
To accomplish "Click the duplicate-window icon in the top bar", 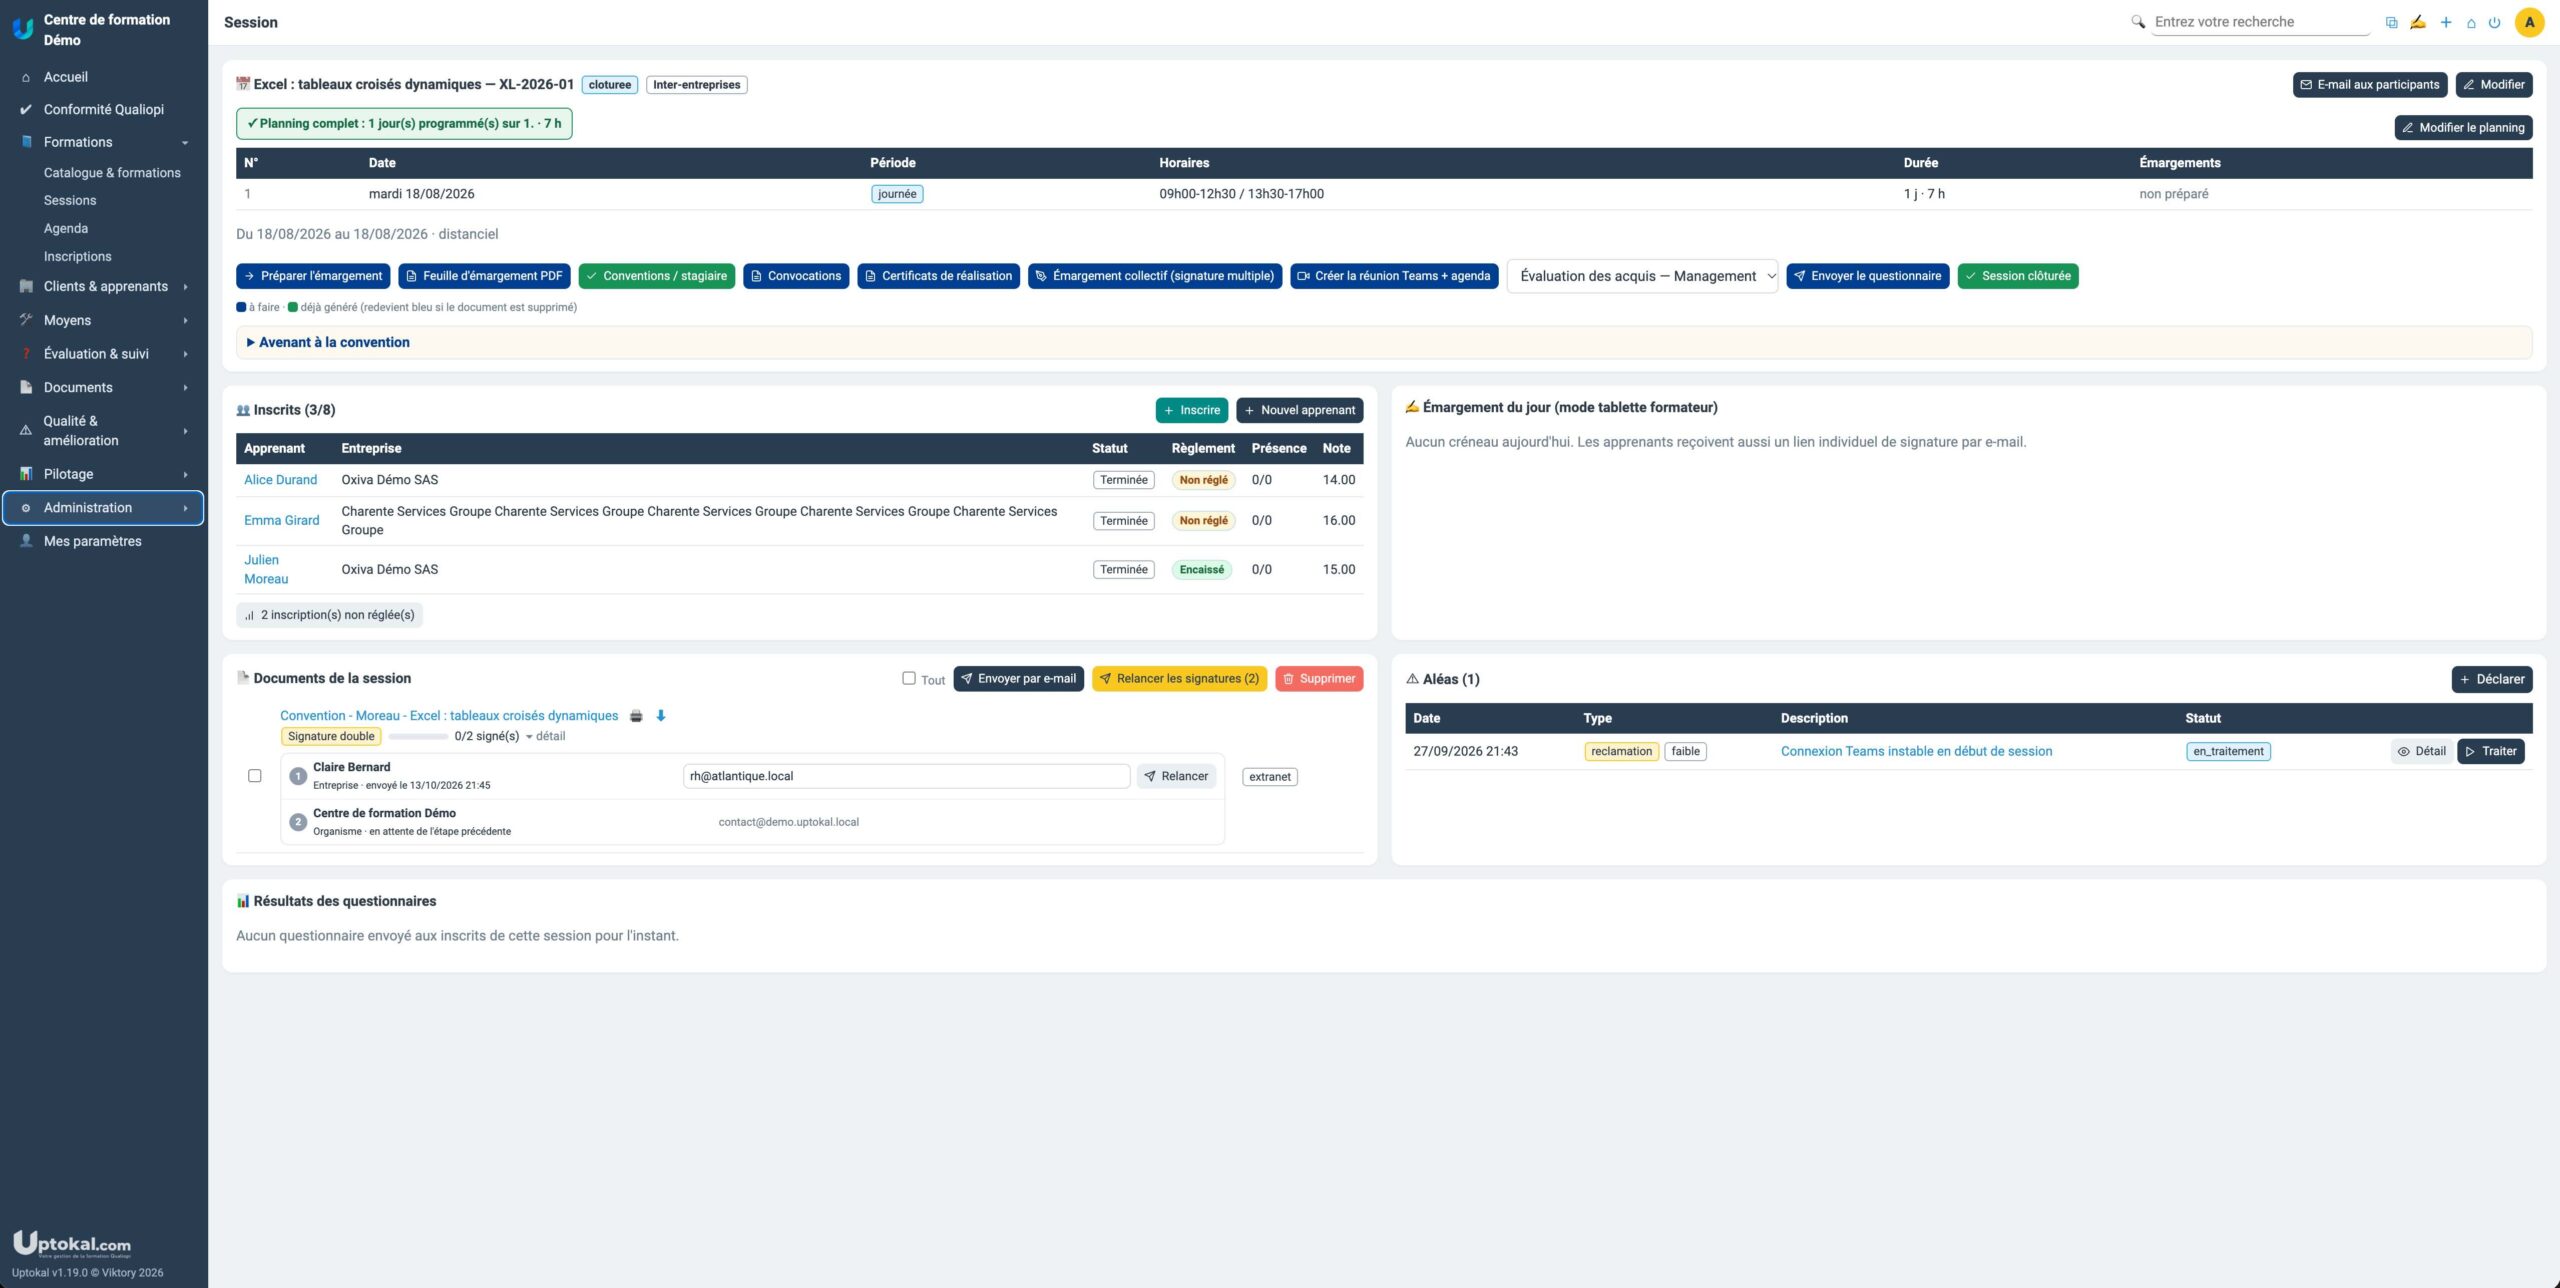I will pos(2391,22).
